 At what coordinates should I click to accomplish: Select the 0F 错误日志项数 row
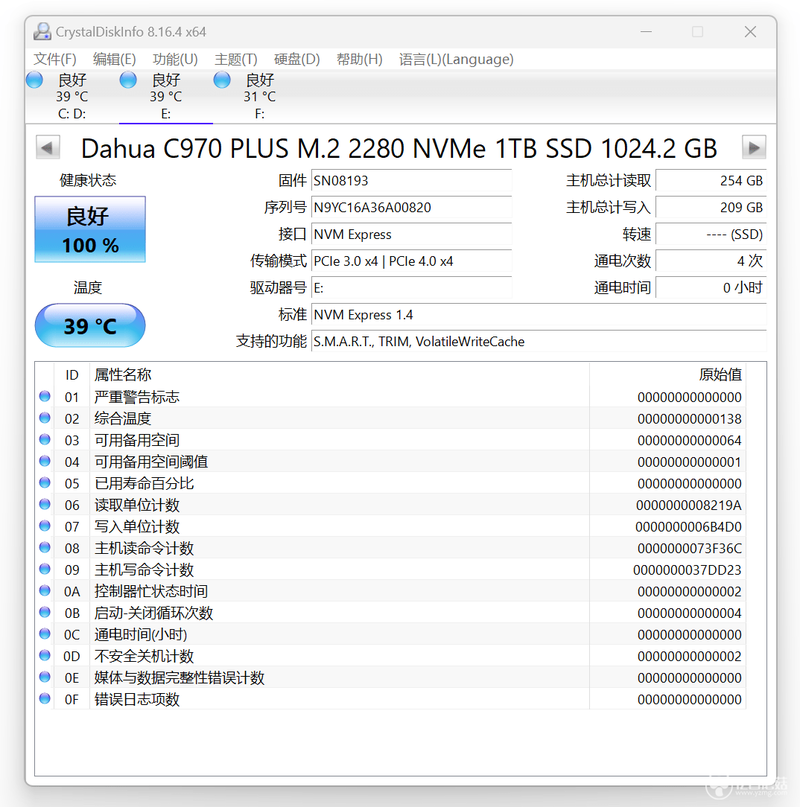click(x=391, y=699)
